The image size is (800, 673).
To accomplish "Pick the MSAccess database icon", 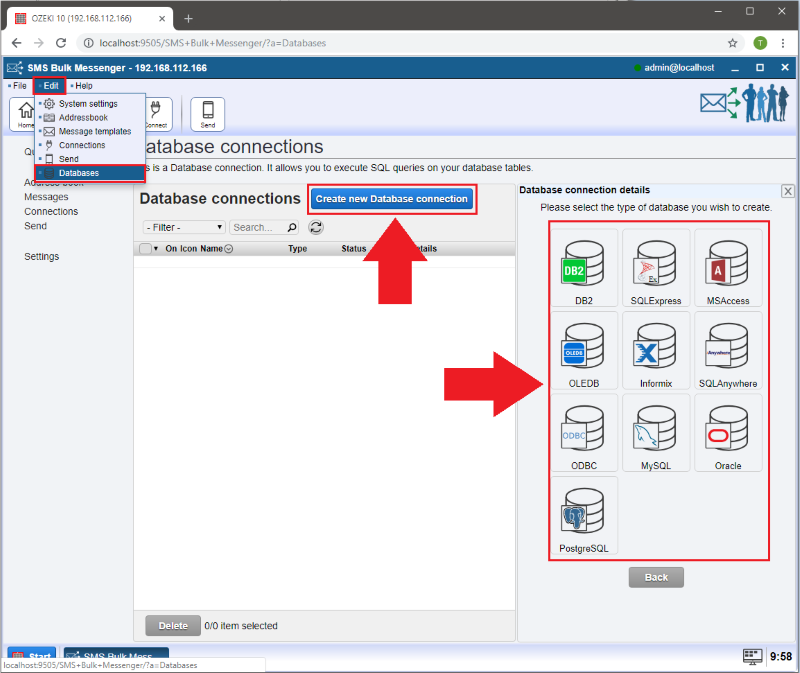I will pos(728,267).
